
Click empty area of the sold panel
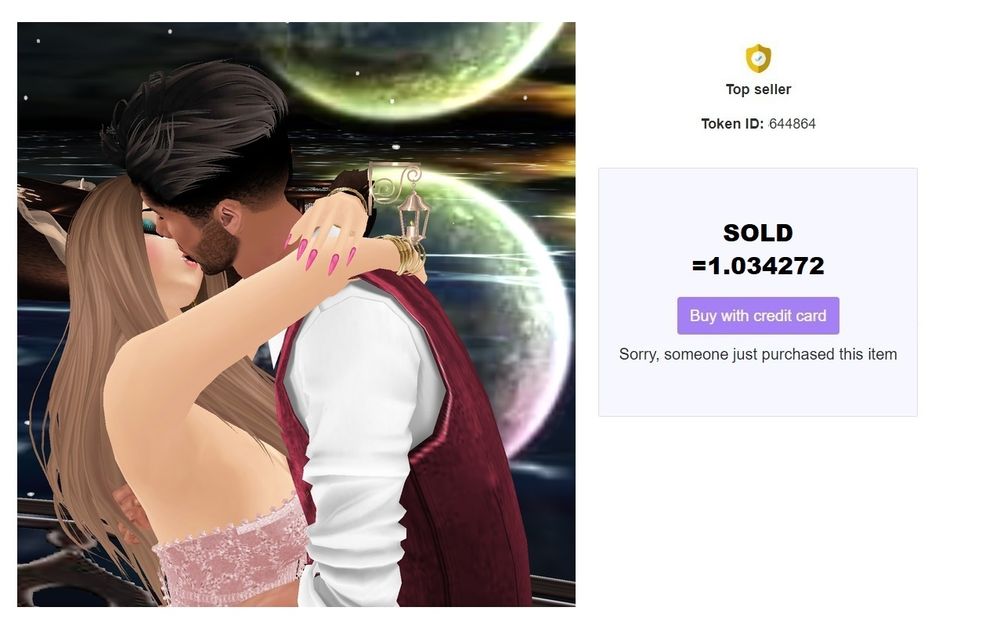coord(758,389)
